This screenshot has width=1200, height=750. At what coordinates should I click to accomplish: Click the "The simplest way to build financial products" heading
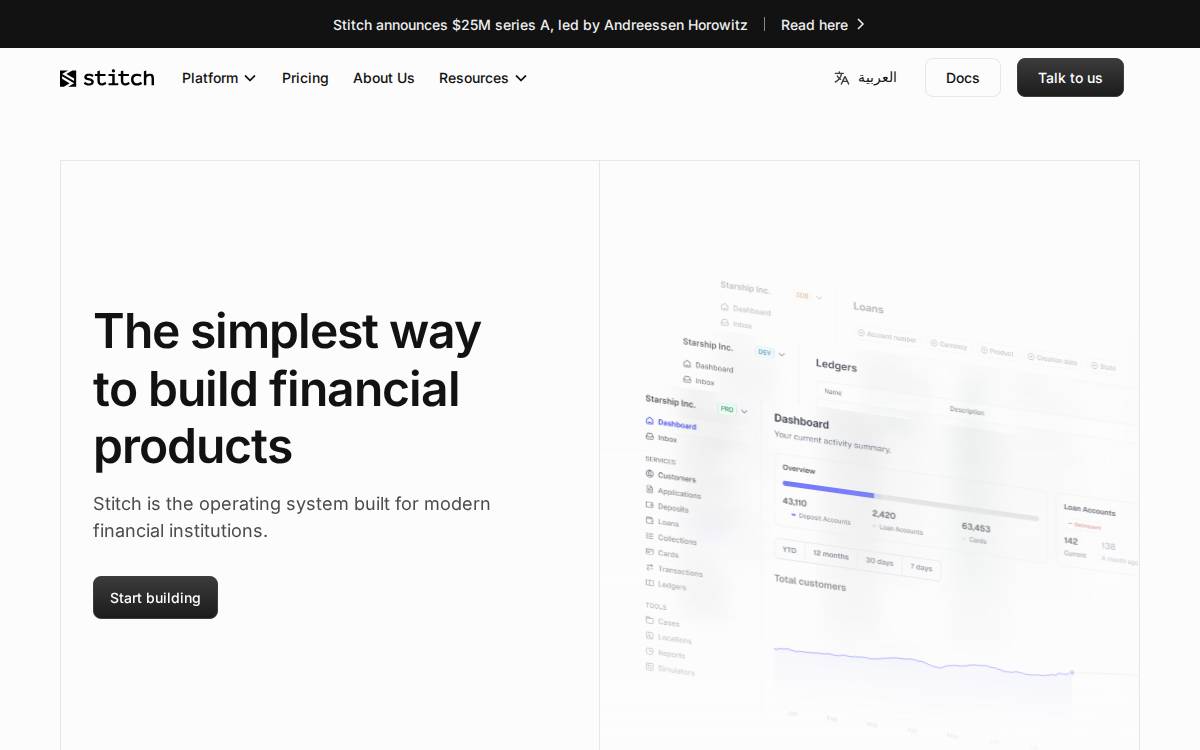point(287,388)
